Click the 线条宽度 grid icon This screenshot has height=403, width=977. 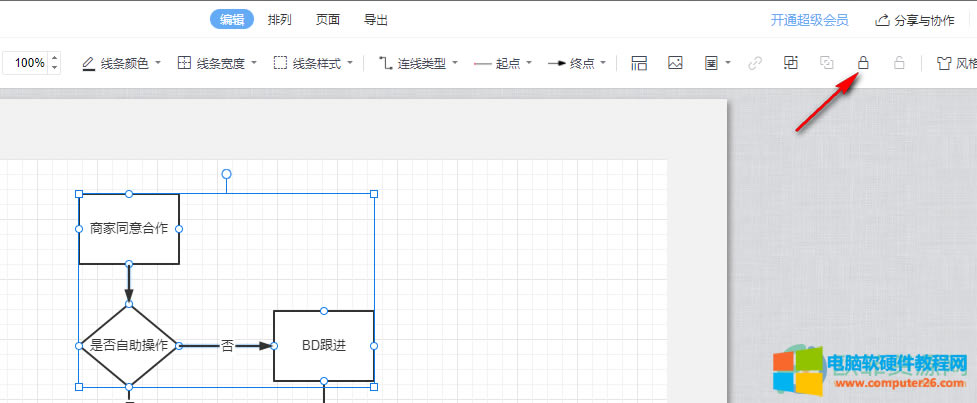(x=184, y=63)
